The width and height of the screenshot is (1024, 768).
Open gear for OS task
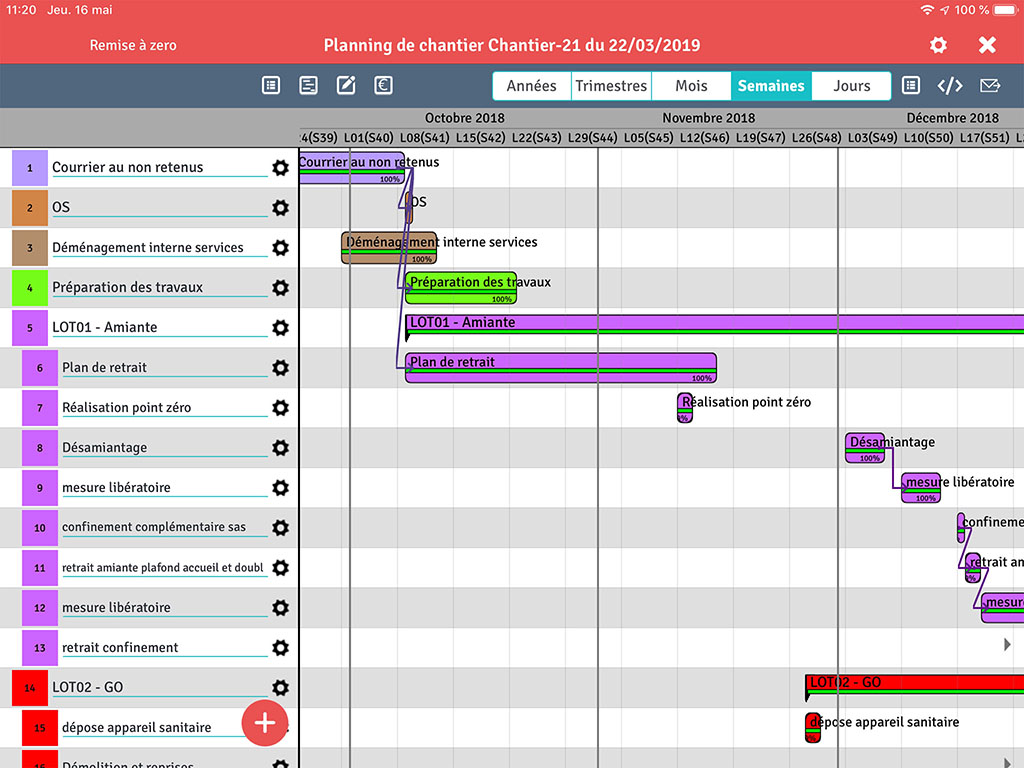pos(281,208)
